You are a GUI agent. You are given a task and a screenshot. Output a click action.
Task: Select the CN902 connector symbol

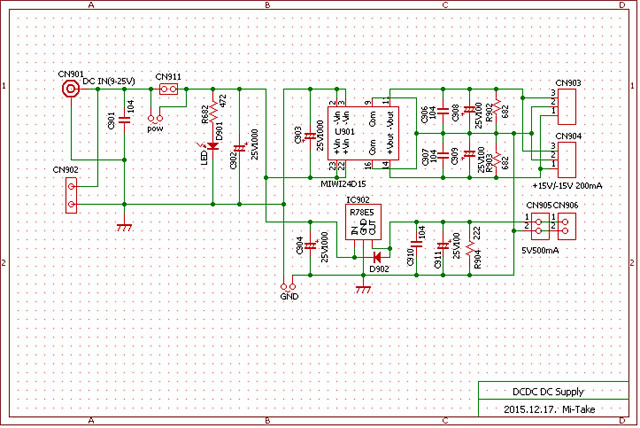(x=71, y=196)
